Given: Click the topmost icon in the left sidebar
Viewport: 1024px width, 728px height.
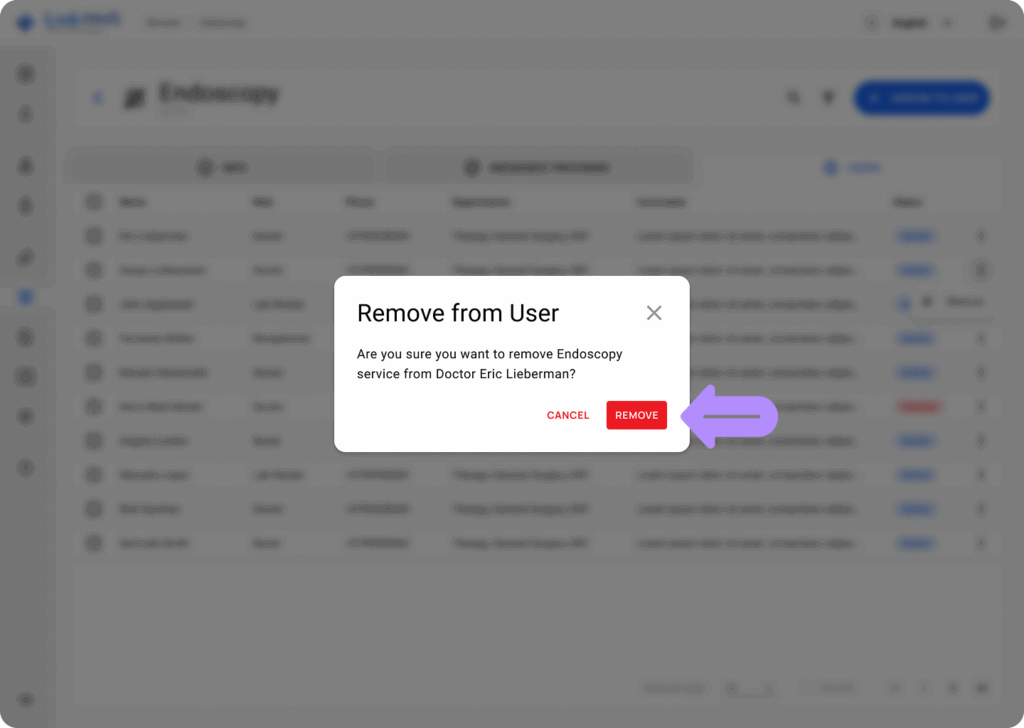Looking at the screenshot, I should [26, 73].
